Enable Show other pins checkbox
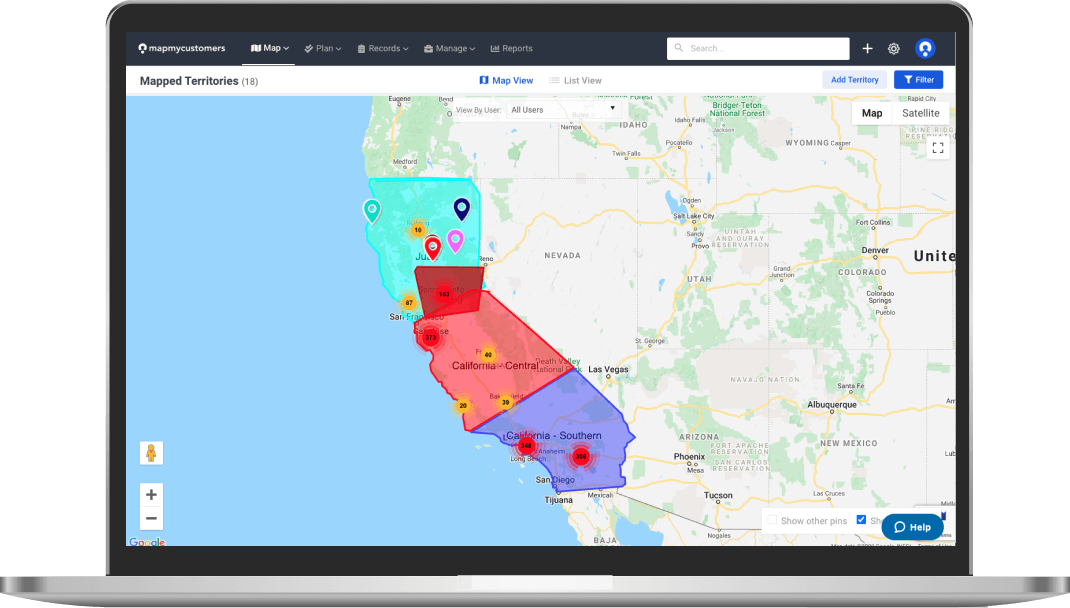 point(772,520)
